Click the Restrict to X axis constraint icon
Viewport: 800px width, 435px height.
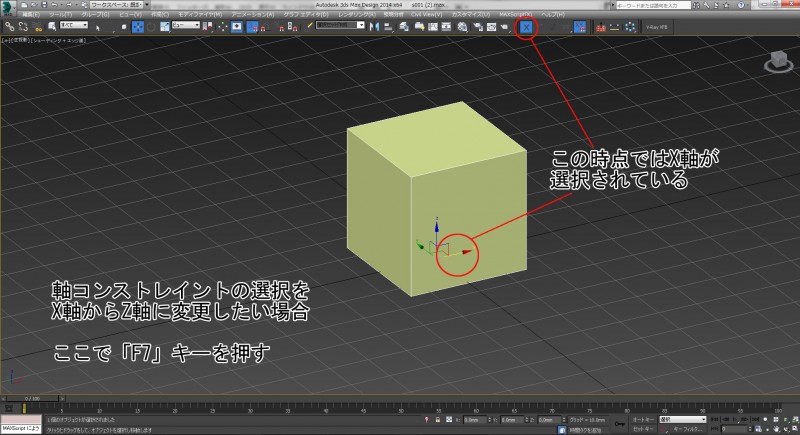[x=527, y=27]
